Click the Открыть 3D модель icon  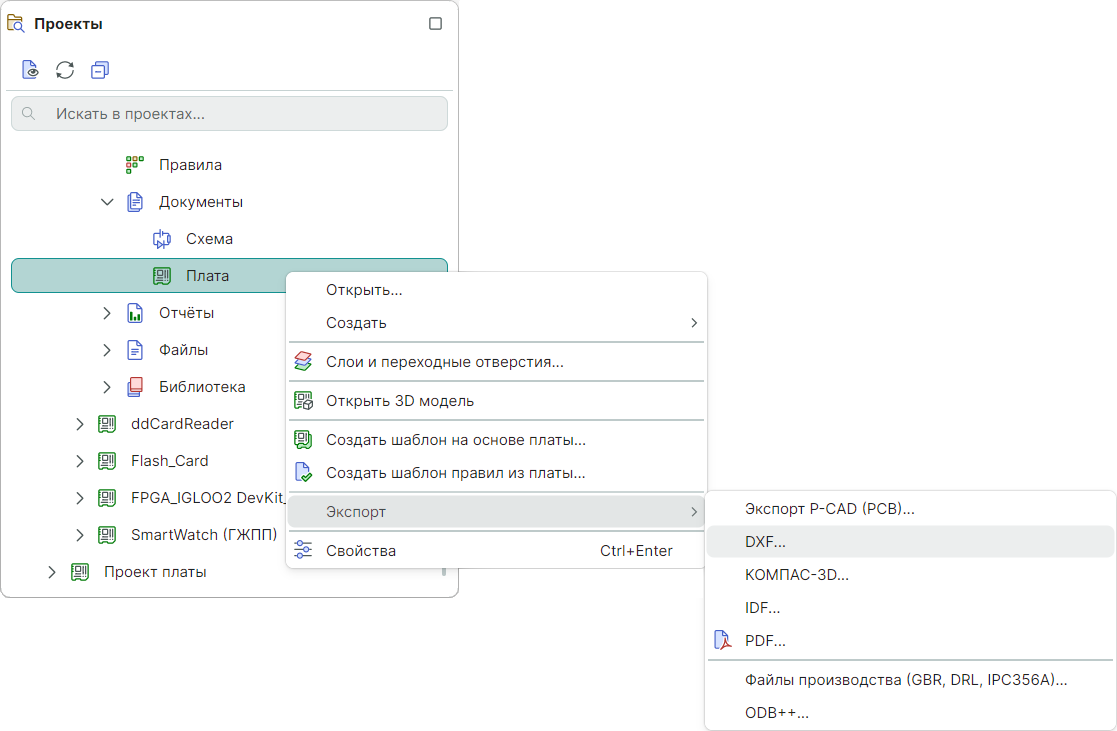tap(303, 401)
